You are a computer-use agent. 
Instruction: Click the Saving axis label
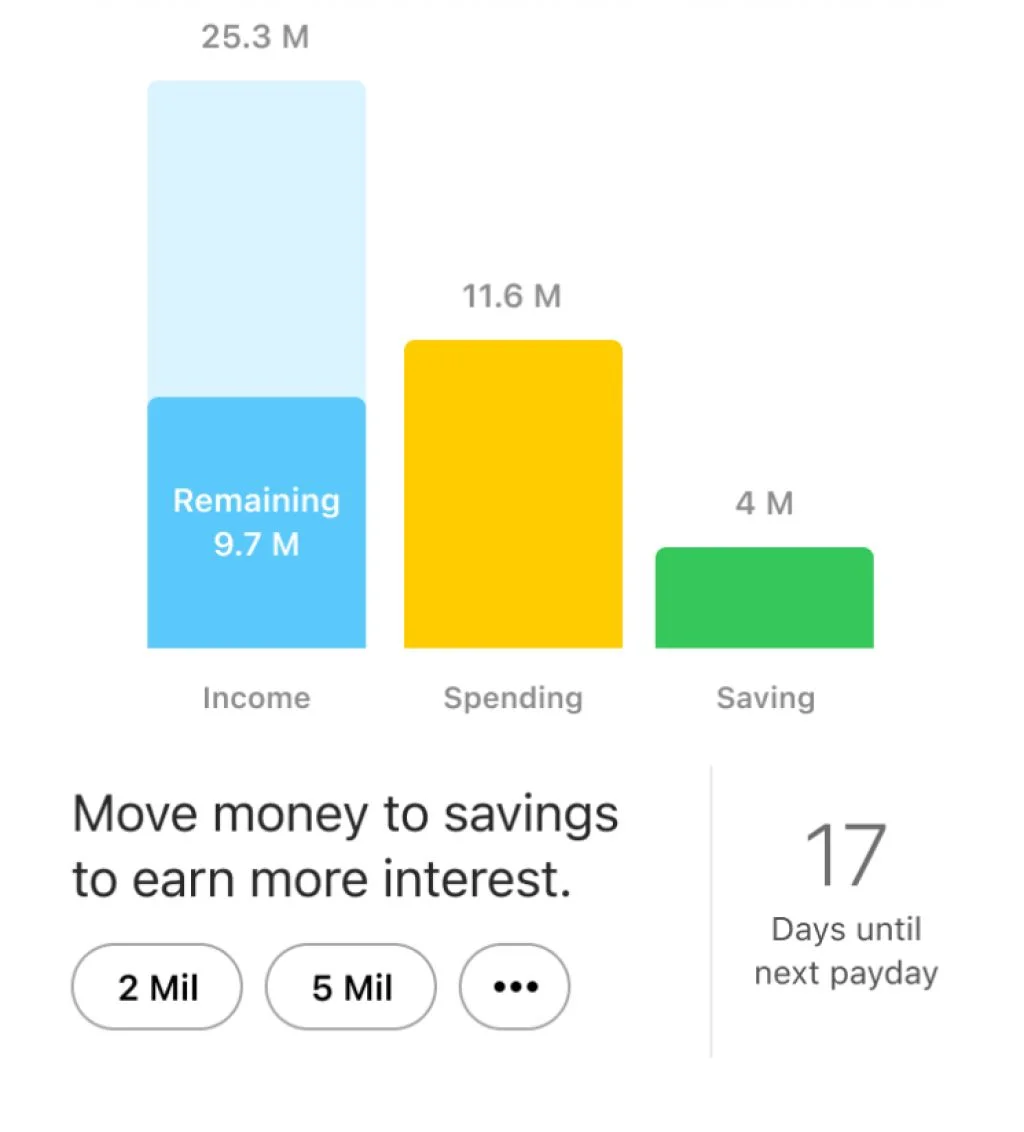[x=765, y=698]
